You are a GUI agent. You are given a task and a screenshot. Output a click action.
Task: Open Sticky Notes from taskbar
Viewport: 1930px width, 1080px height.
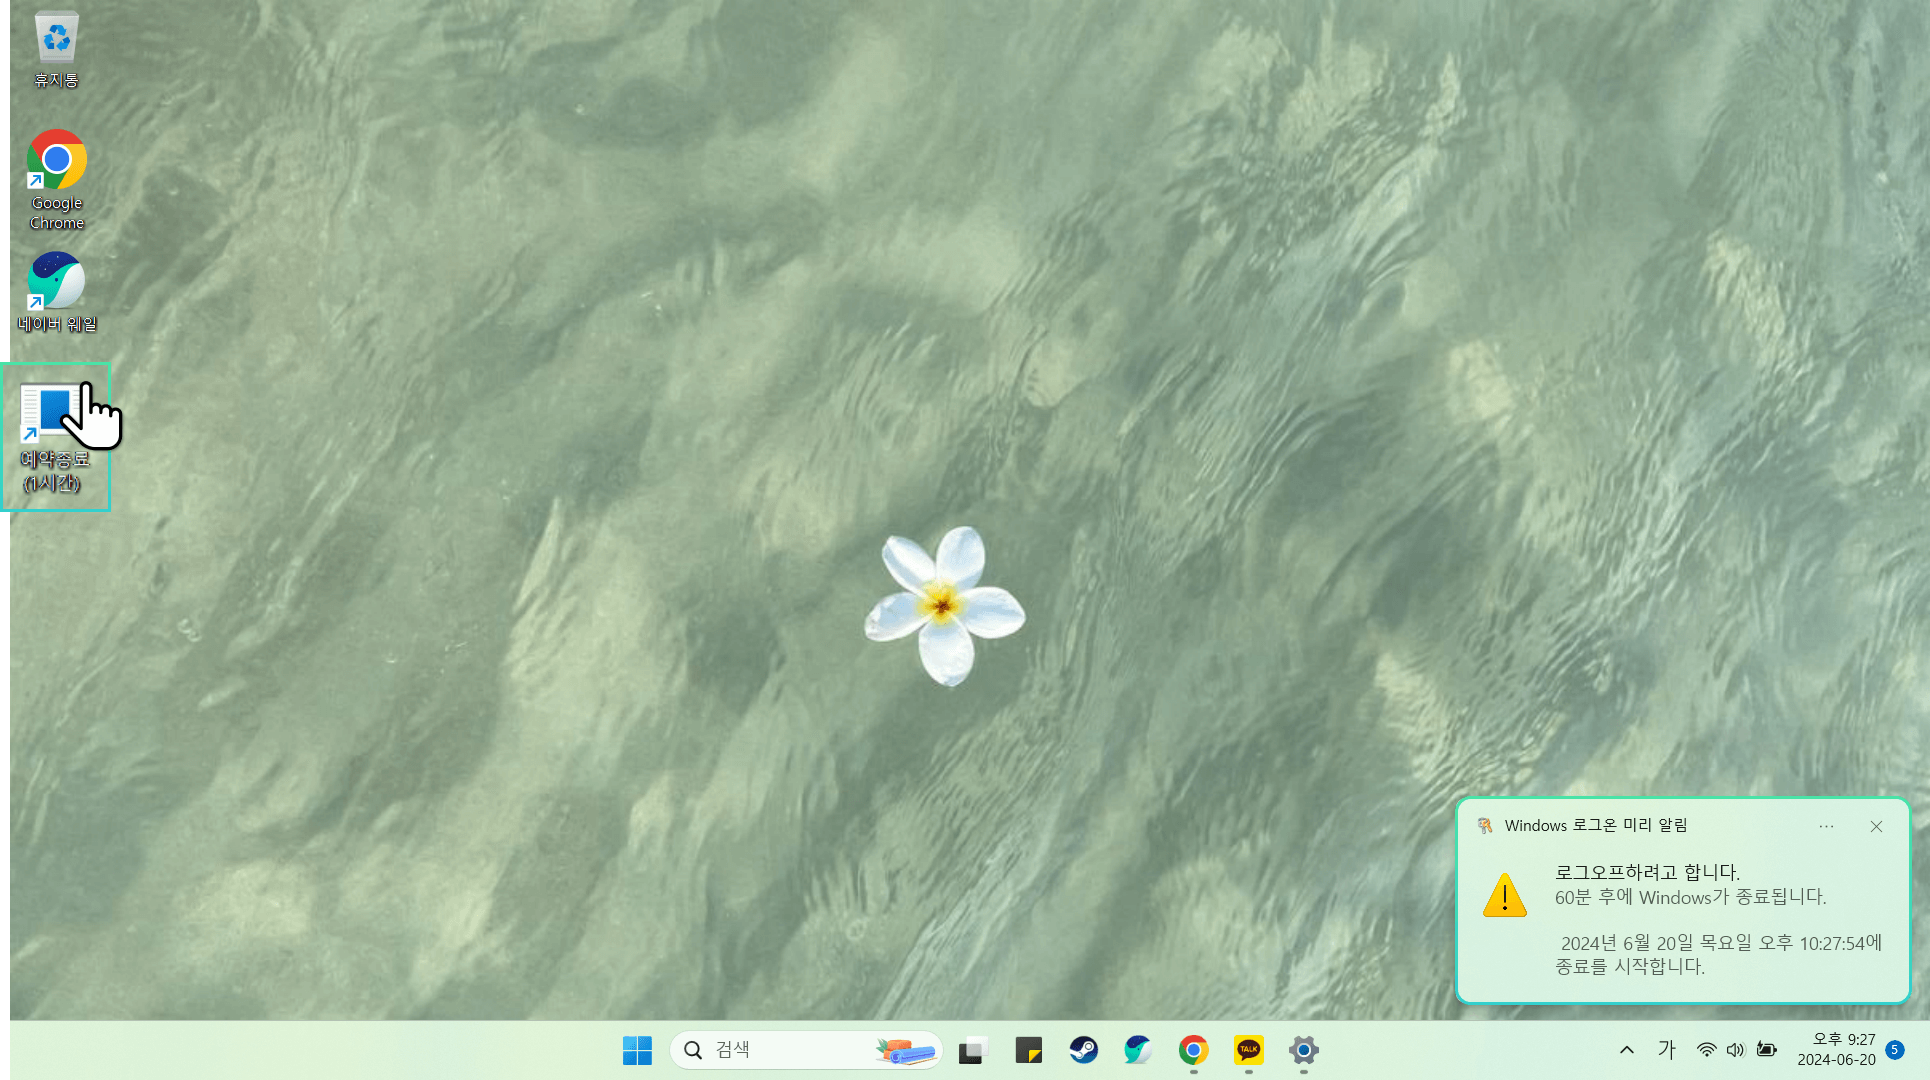tap(1028, 1050)
